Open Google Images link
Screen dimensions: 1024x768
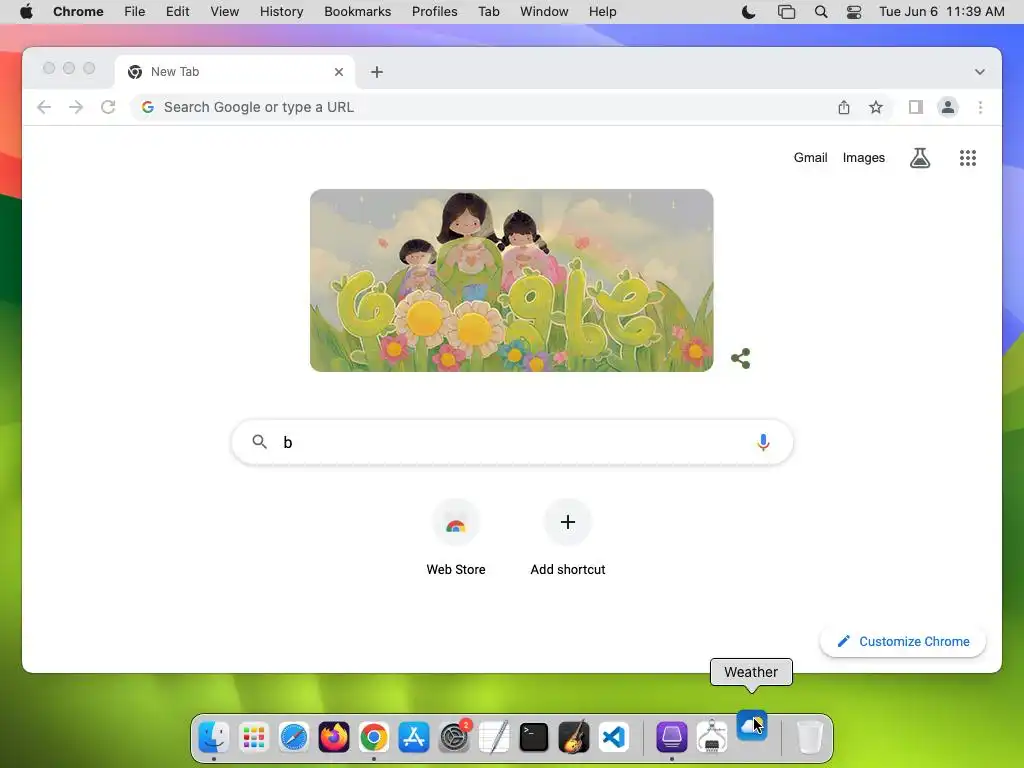point(863,157)
